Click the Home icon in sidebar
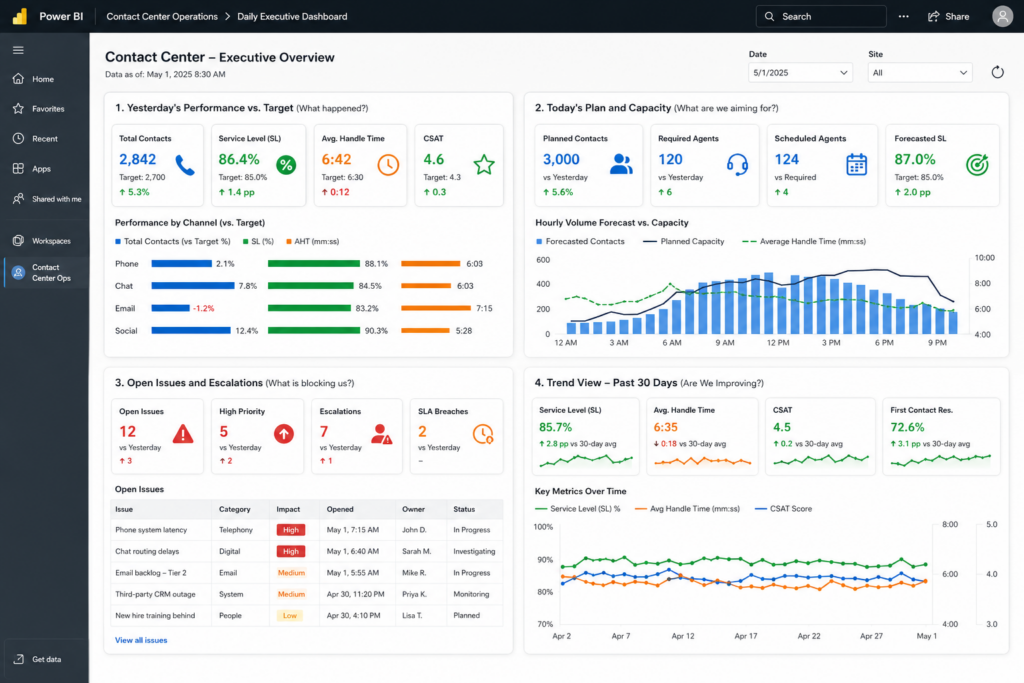Screen dimensions: 1024x683 pos(18,79)
